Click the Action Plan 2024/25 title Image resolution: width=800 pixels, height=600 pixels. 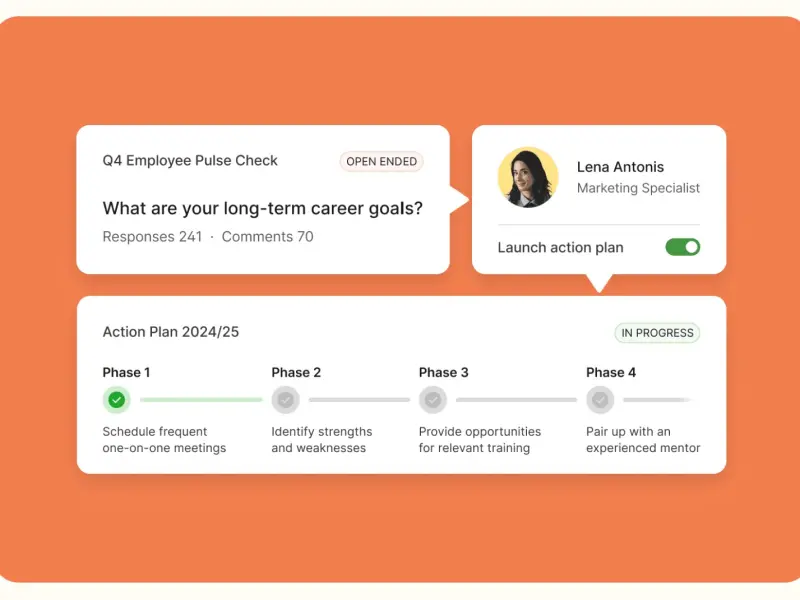coord(171,332)
